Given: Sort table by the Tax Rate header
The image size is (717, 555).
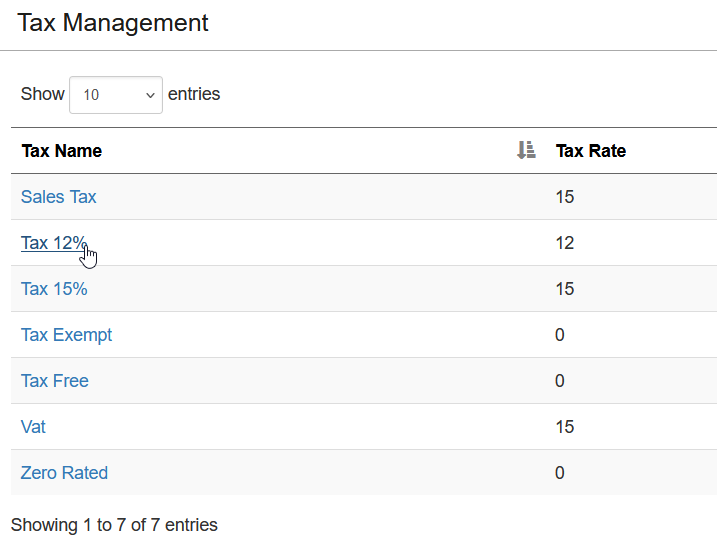Looking at the screenshot, I should 590,151.
